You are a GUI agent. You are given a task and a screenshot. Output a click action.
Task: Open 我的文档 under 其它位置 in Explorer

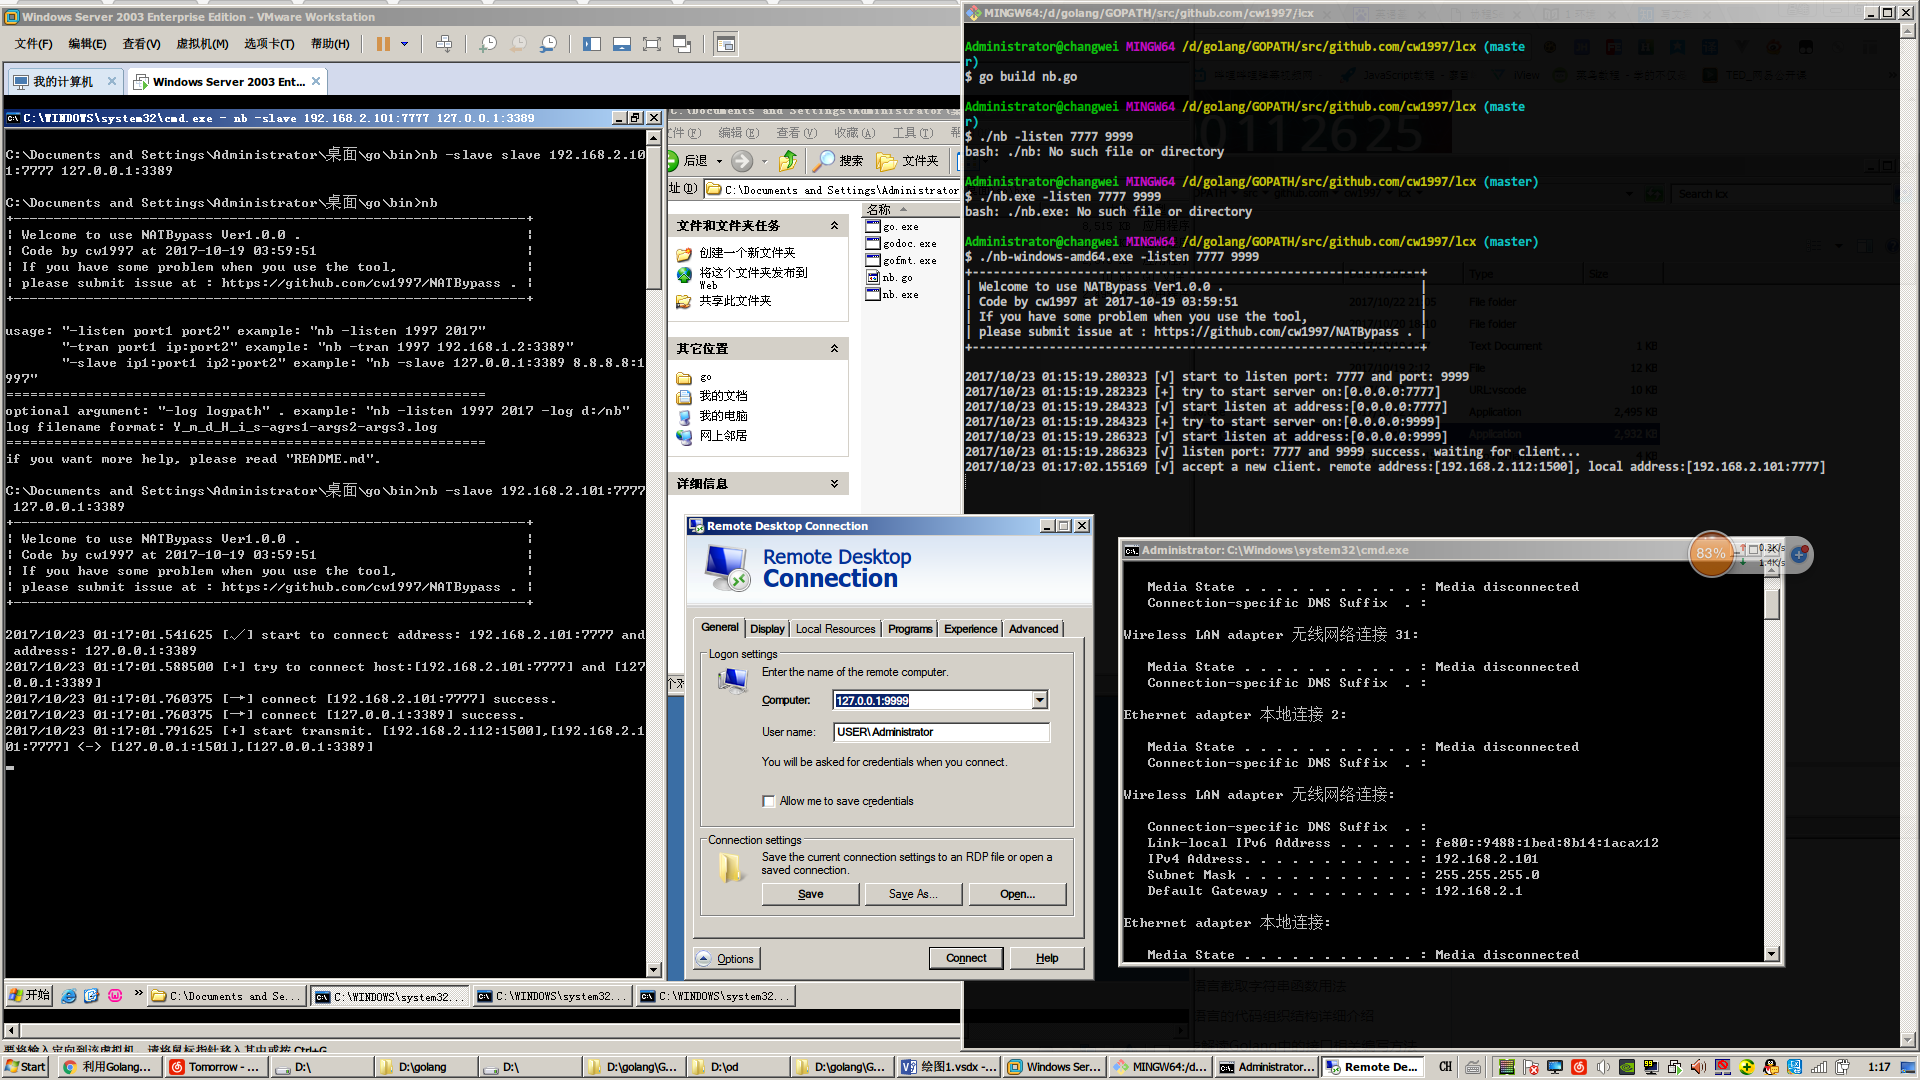coord(723,396)
